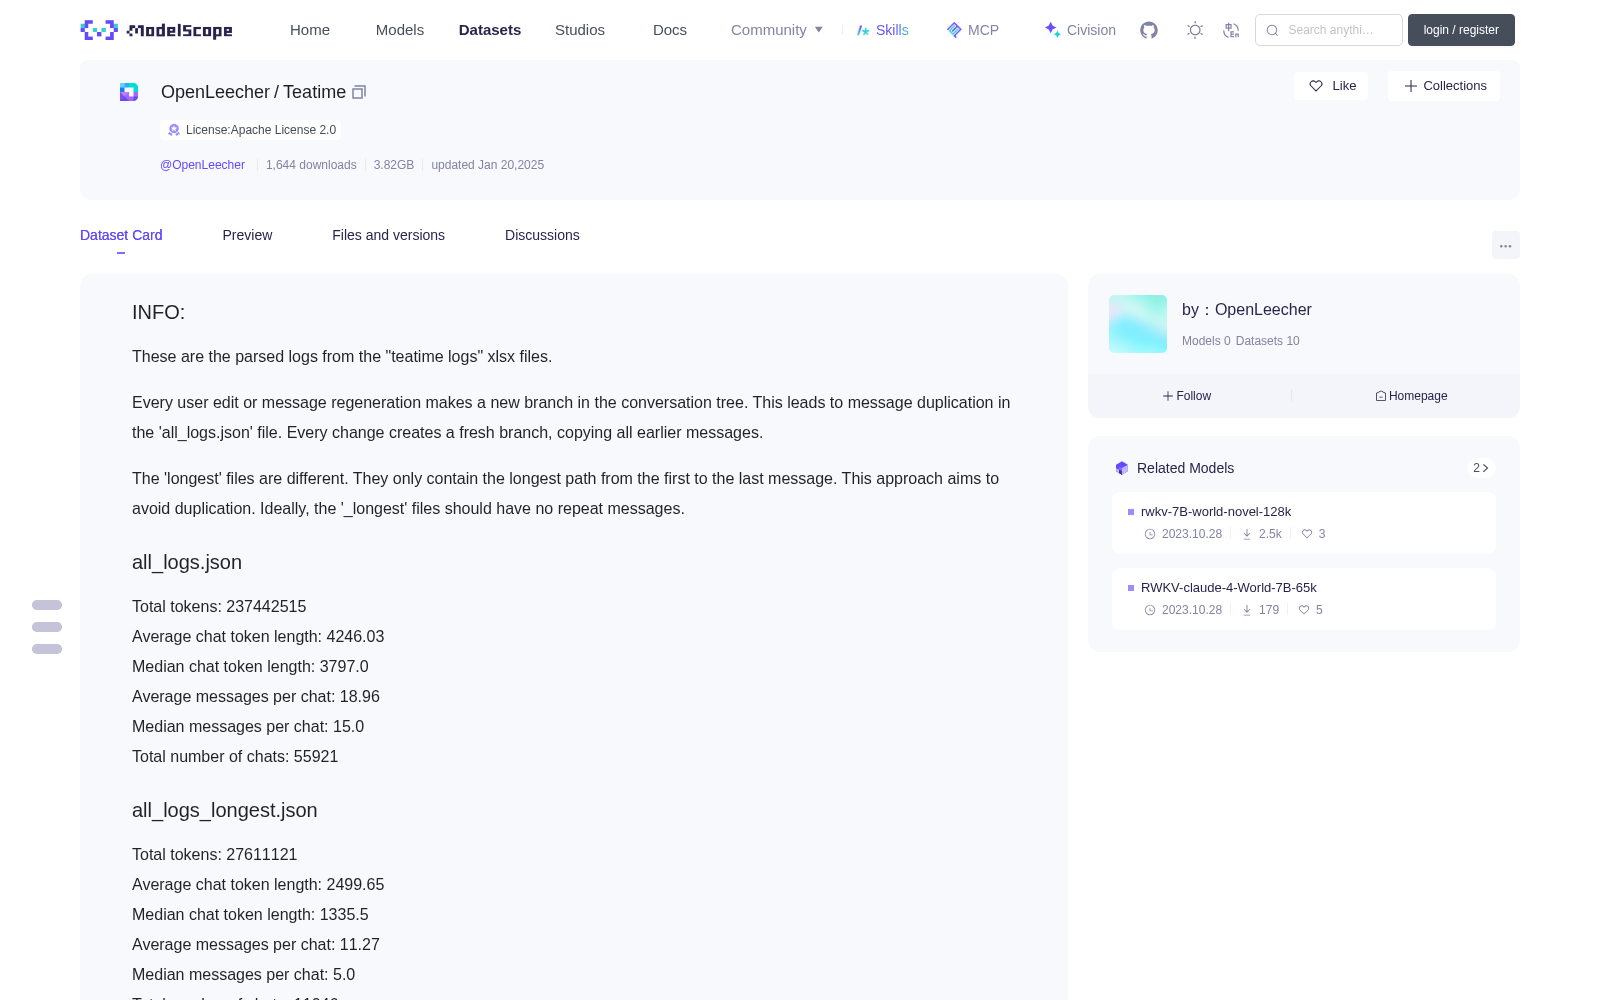Click the ModelScope logo
The width and height of the screenshot is (1600, 1000).
tap(157, 30)
